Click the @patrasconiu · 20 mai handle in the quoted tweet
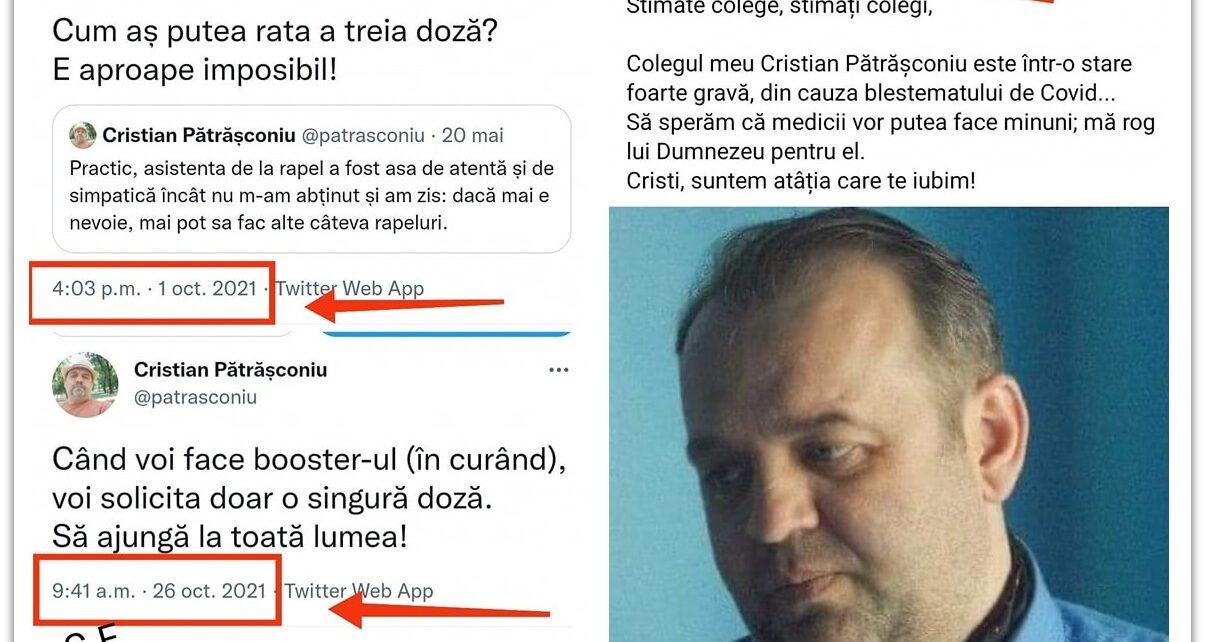 [403, 135]
